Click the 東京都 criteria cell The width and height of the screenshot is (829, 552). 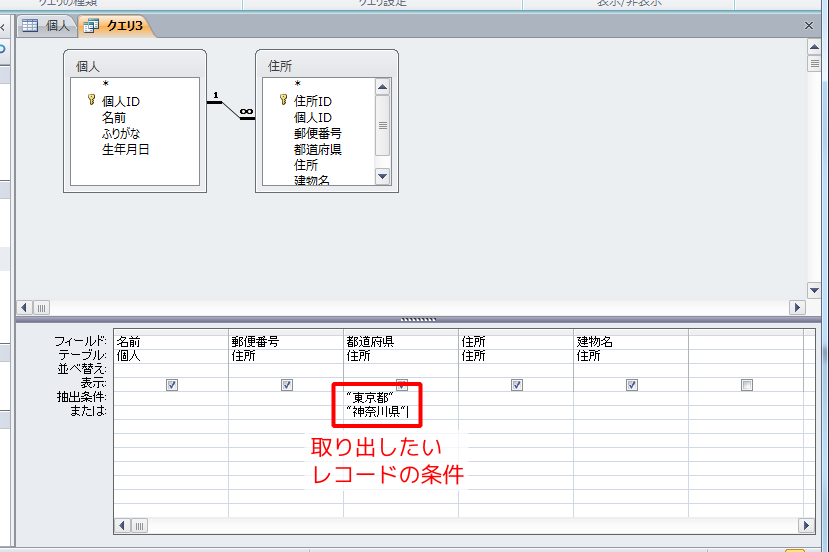click(x=401, y=398)
